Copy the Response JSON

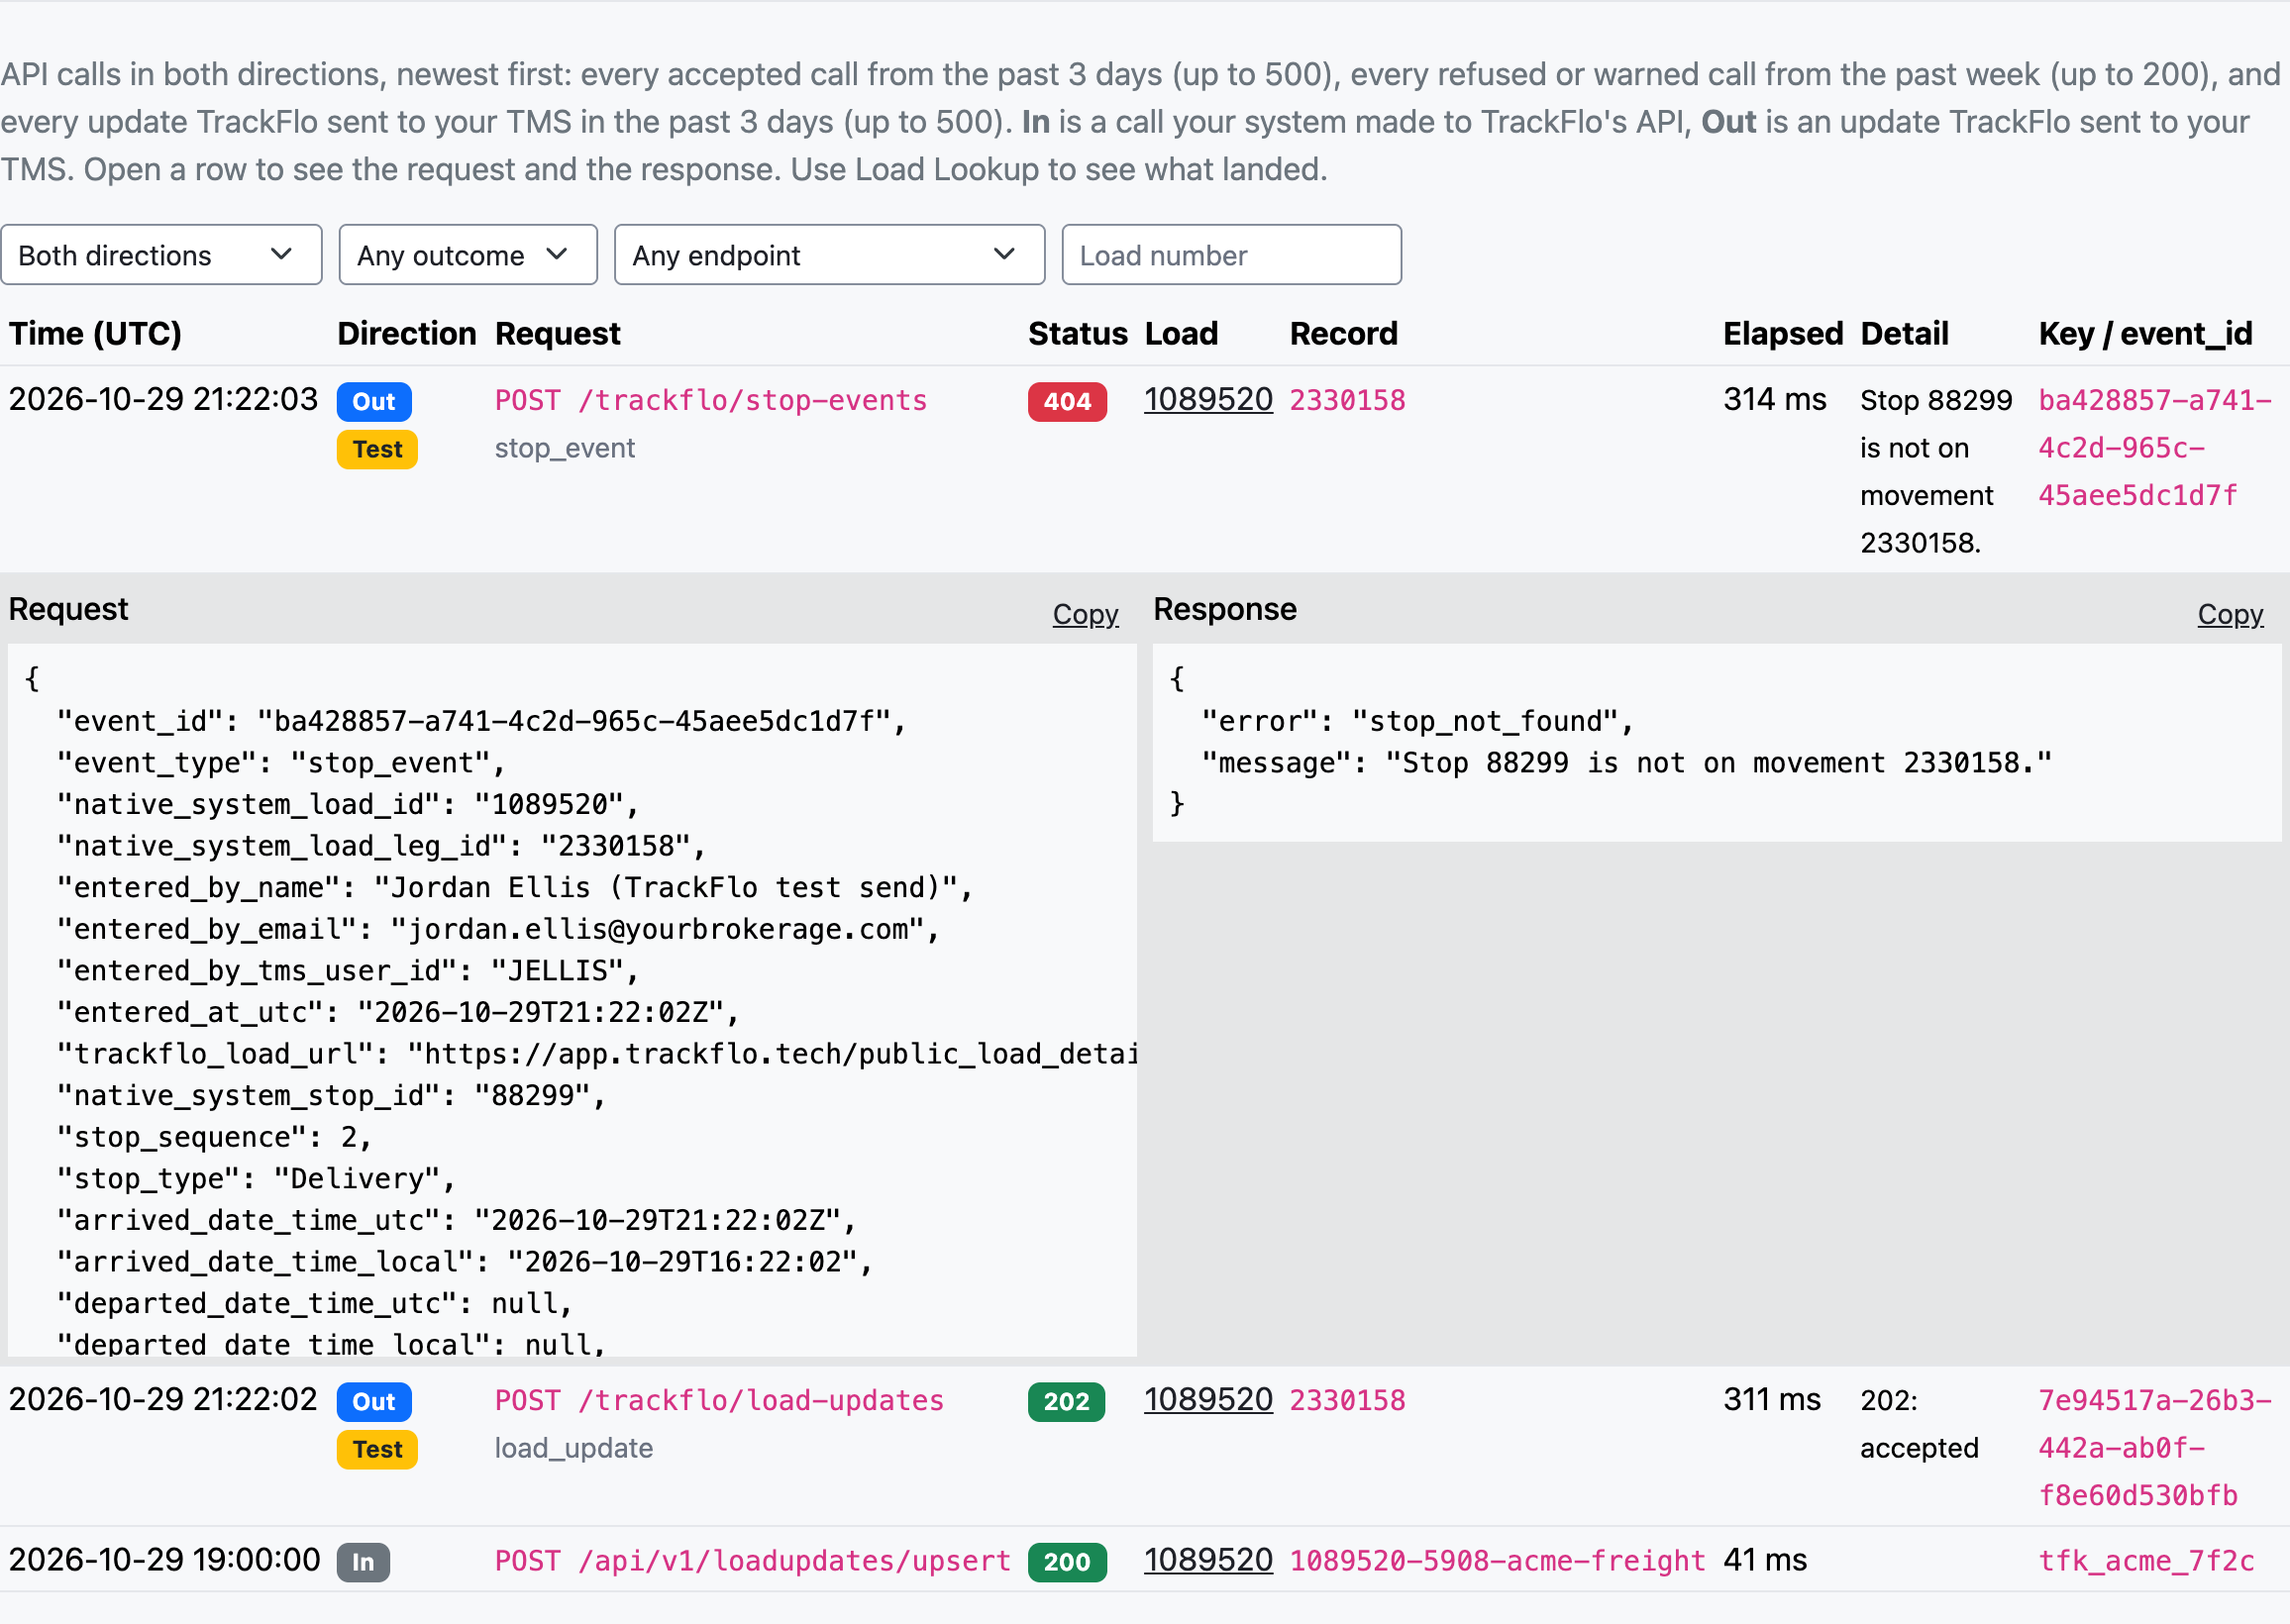(2230, 614)
